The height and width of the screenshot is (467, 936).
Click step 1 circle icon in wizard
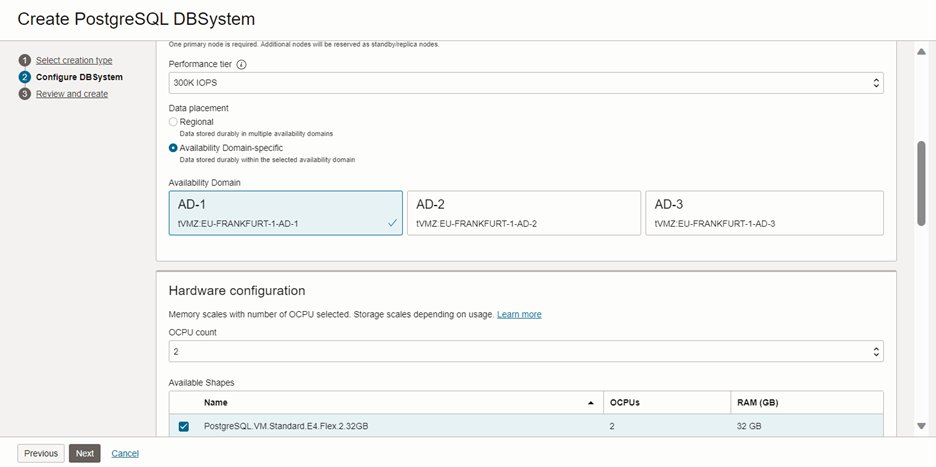pos(24,60)
